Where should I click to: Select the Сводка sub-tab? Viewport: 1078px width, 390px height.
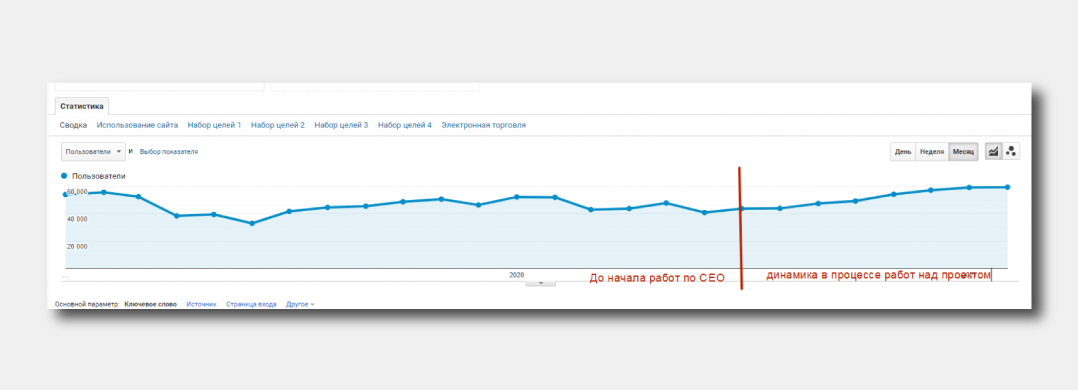tap(73, 125)
